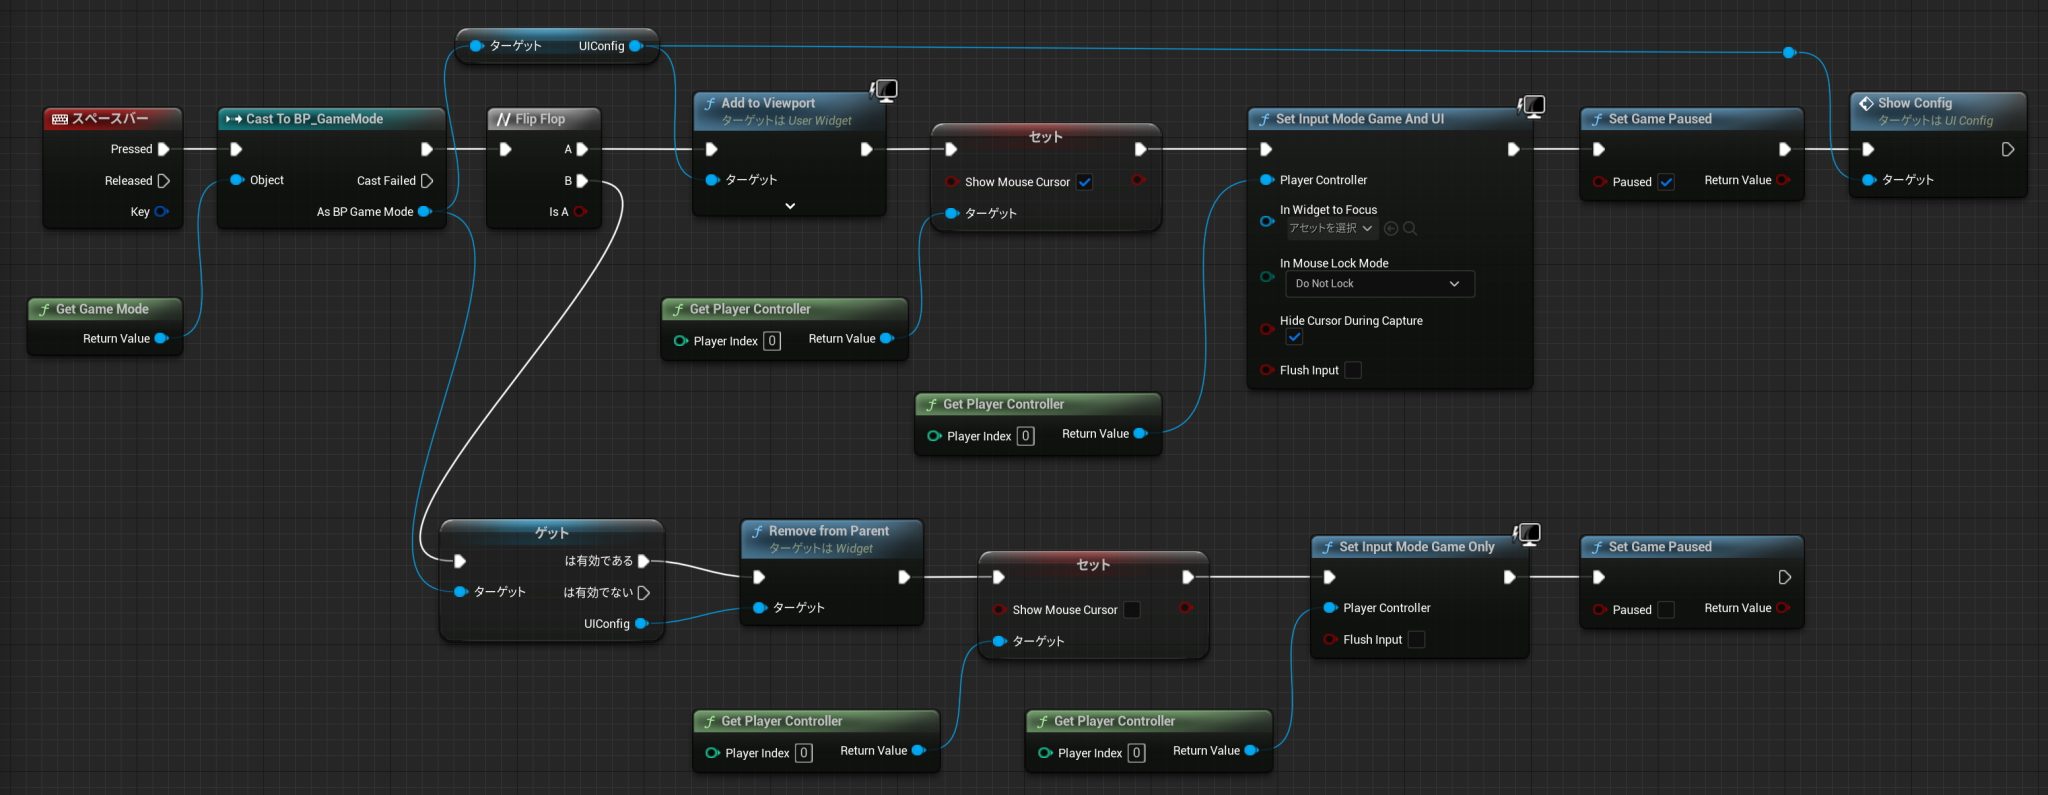Select the Remove from Parent node header
The width and height of the screenshot is (2048, 795).
828,532
